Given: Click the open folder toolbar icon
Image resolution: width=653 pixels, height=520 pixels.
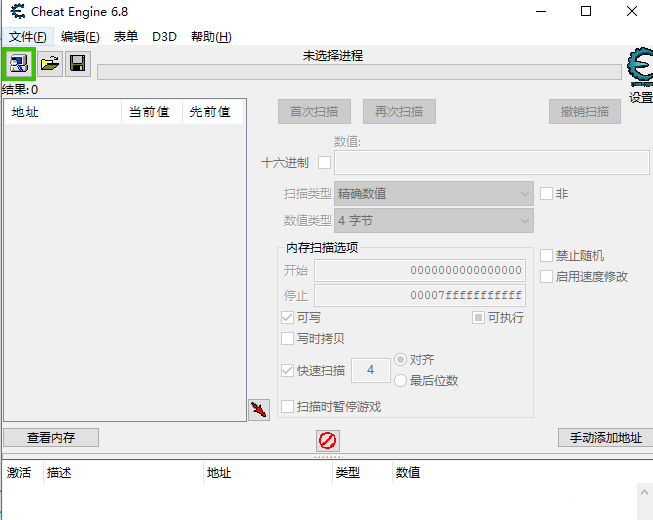Looking at the screenshot, I should [x=50, y=64].
